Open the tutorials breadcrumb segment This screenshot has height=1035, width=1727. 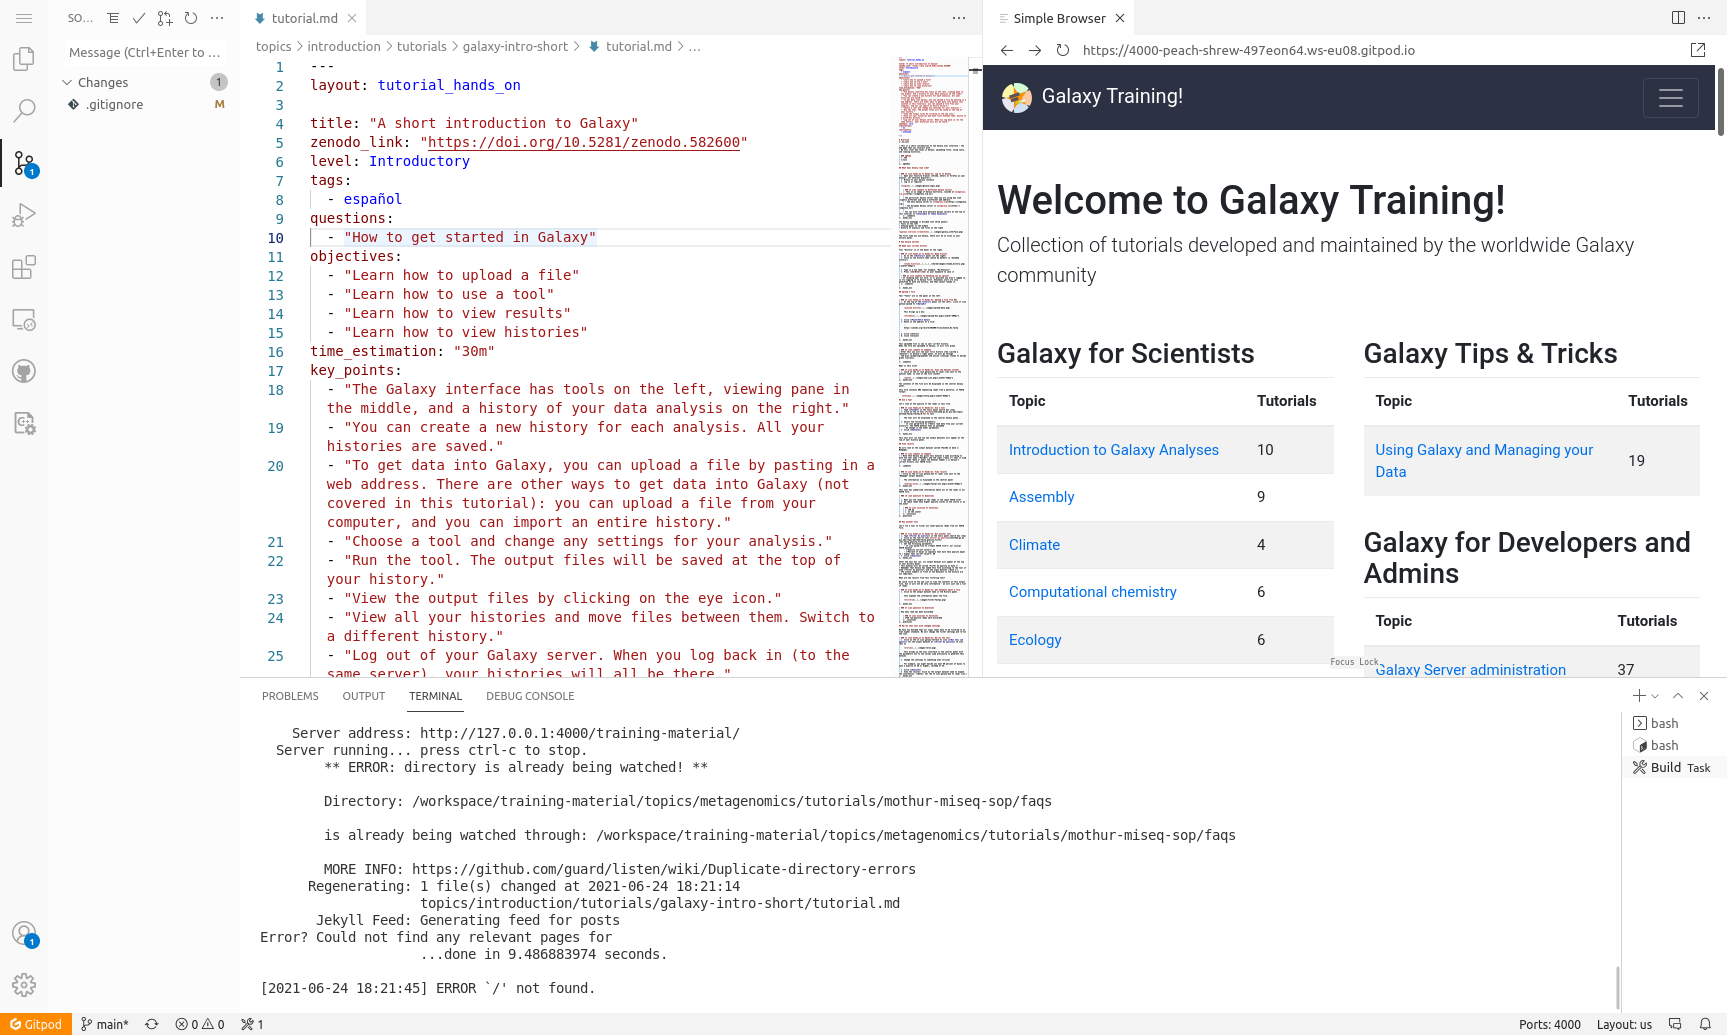pyautogui.click(x=422, y=46)
